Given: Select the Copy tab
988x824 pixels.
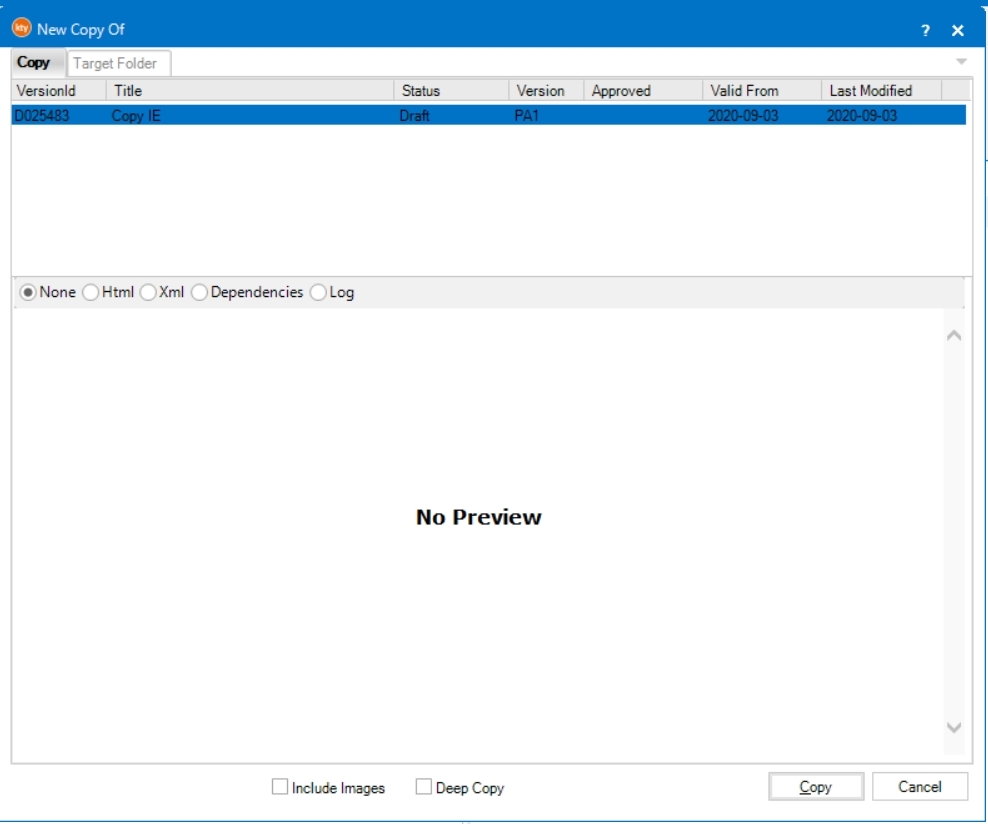Looking at the screenshot, I should click(x=33, y=62).
